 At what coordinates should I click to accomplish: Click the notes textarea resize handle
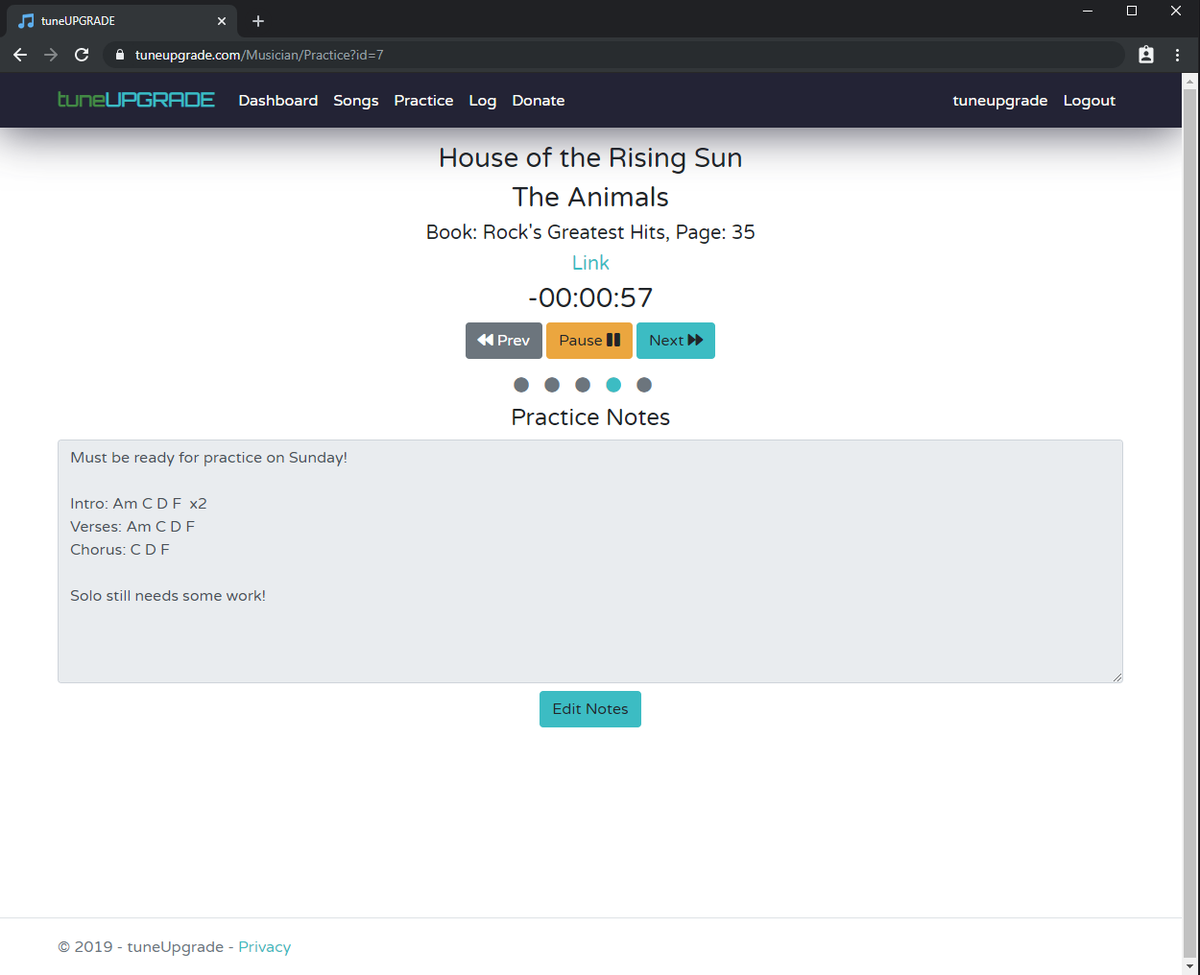(x=1117, y=677)
